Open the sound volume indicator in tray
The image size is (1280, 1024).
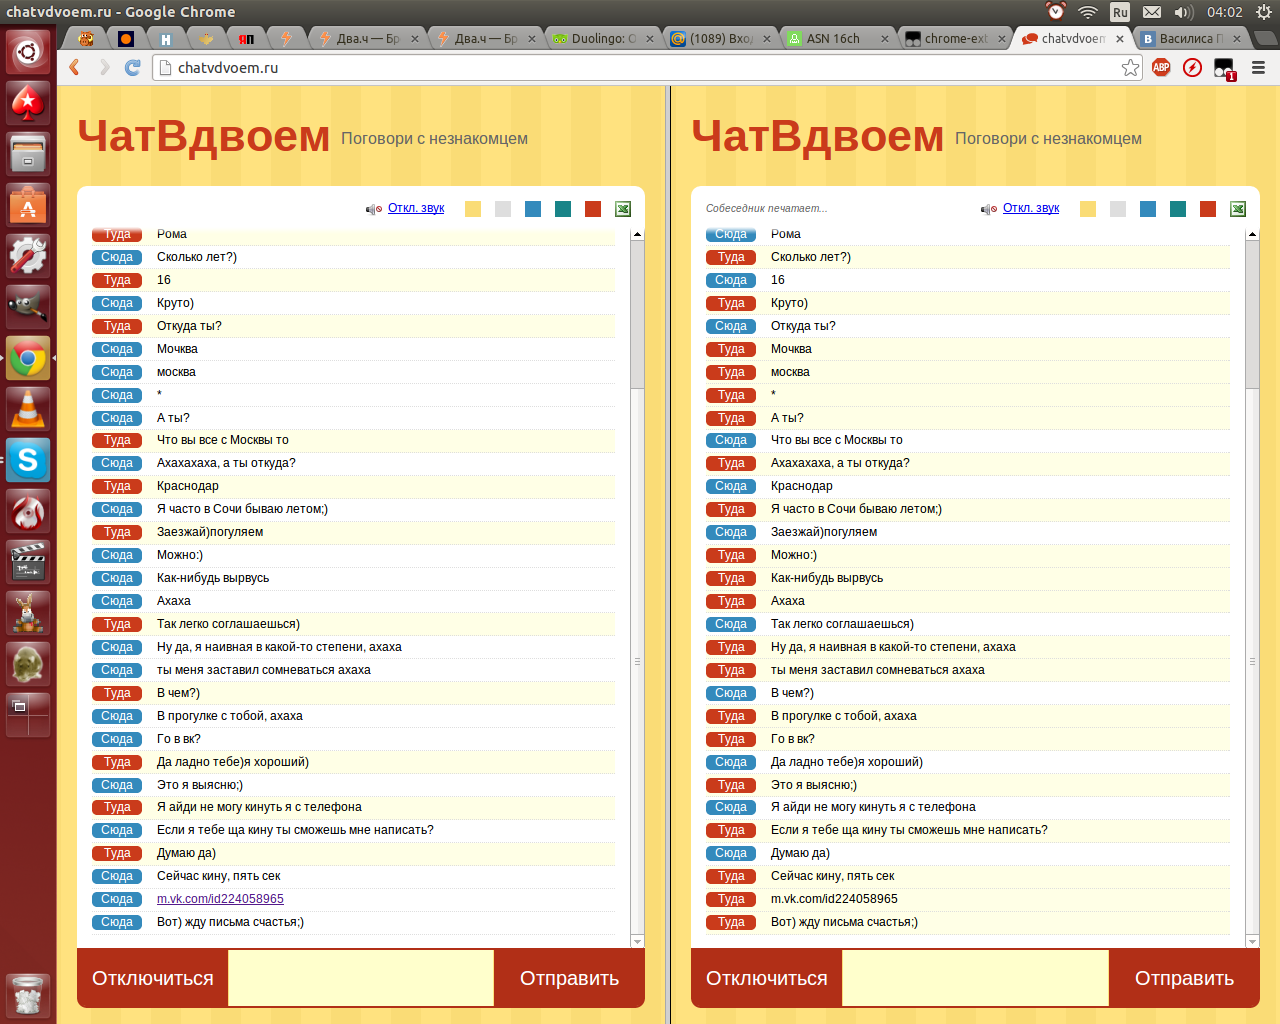1184,12
